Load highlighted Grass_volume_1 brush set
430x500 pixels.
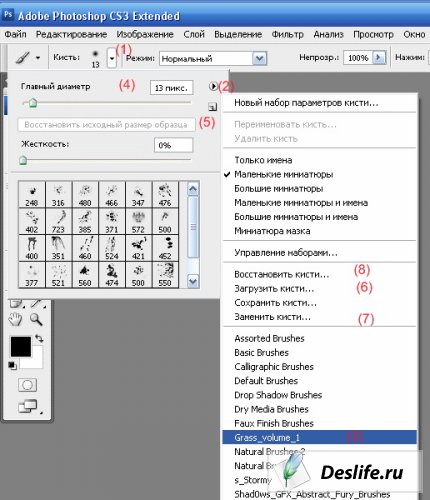pos(319,437)
